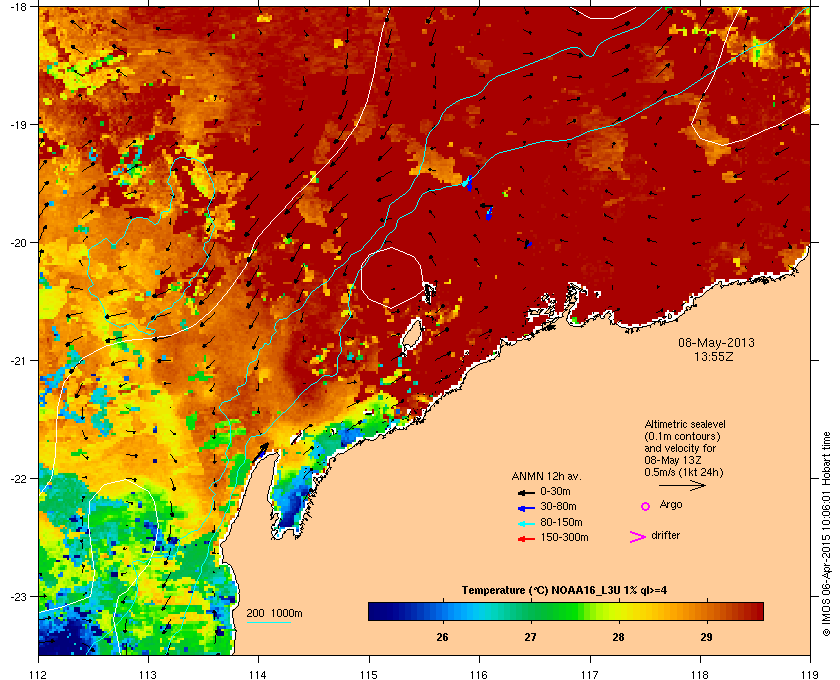The width and height of the screenshot is (840, 680).
Task: Click the Argo legend label
Action: tap(671, 504)
